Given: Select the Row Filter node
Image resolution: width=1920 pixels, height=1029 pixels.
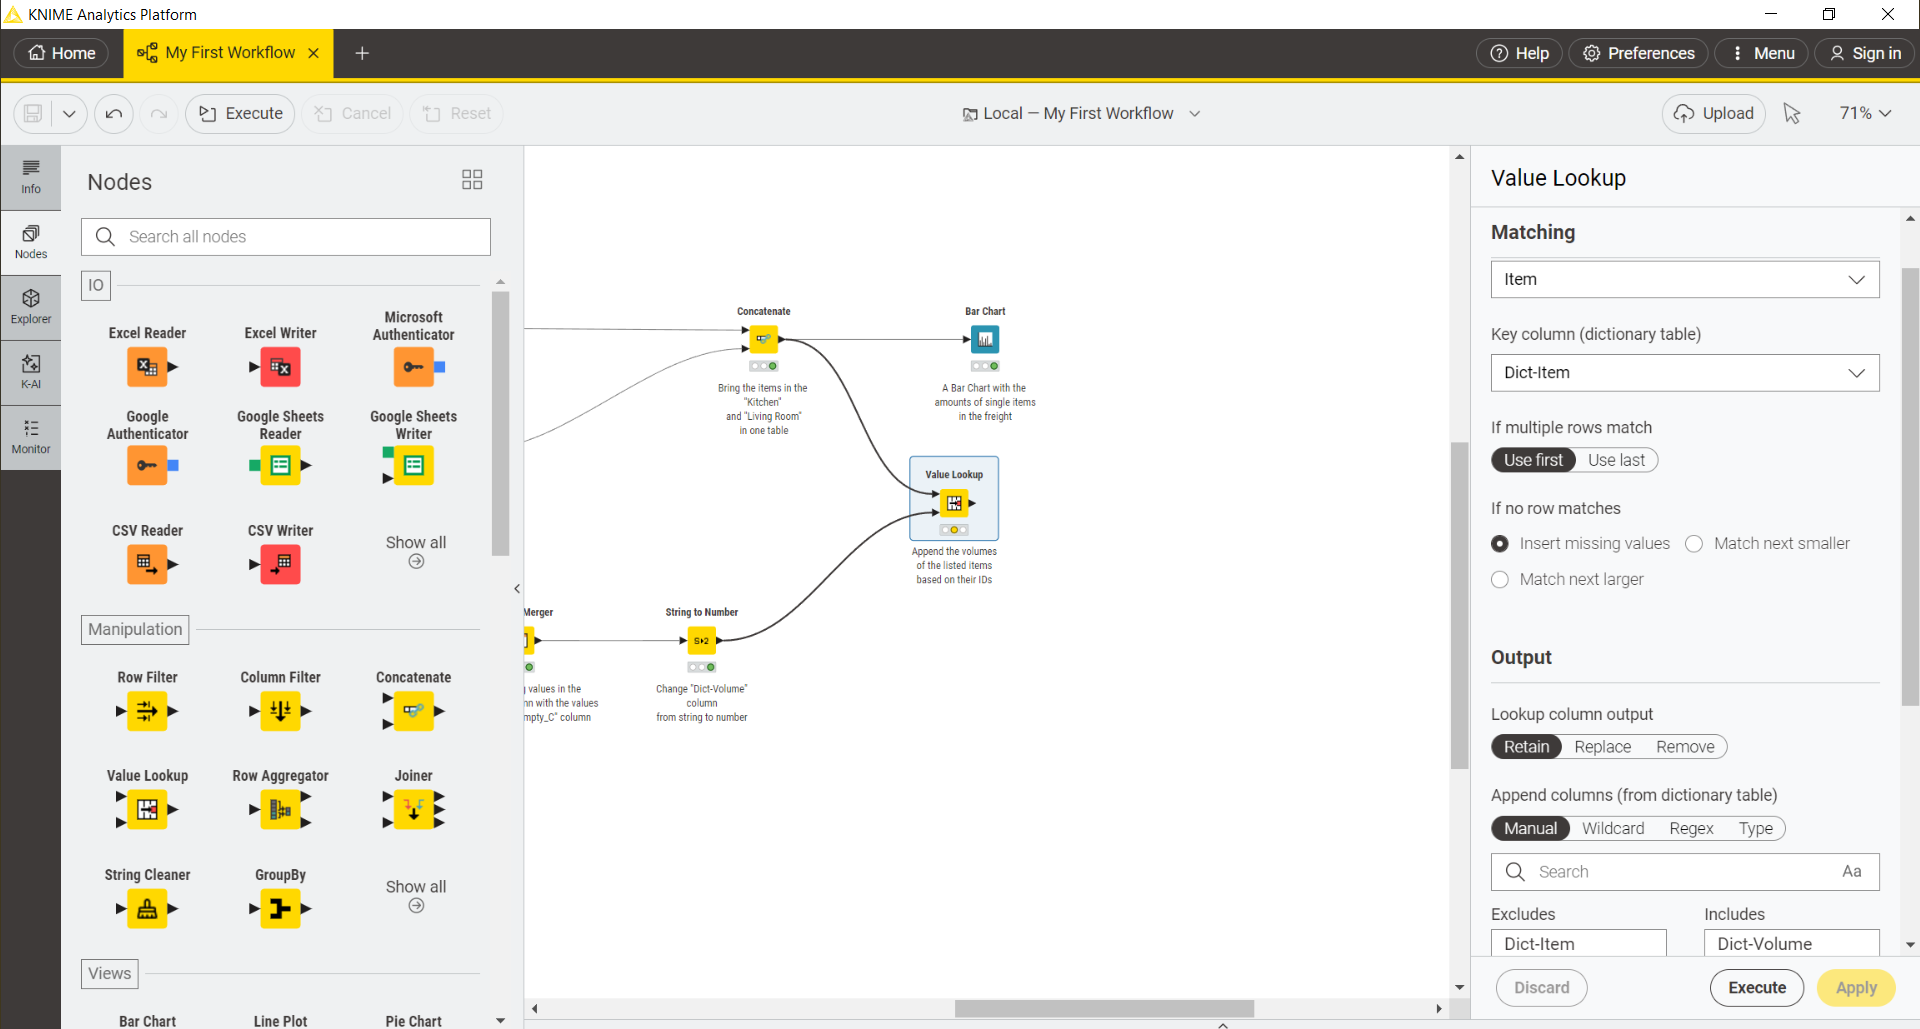Looking at the screenshot, I should (147, 711).
